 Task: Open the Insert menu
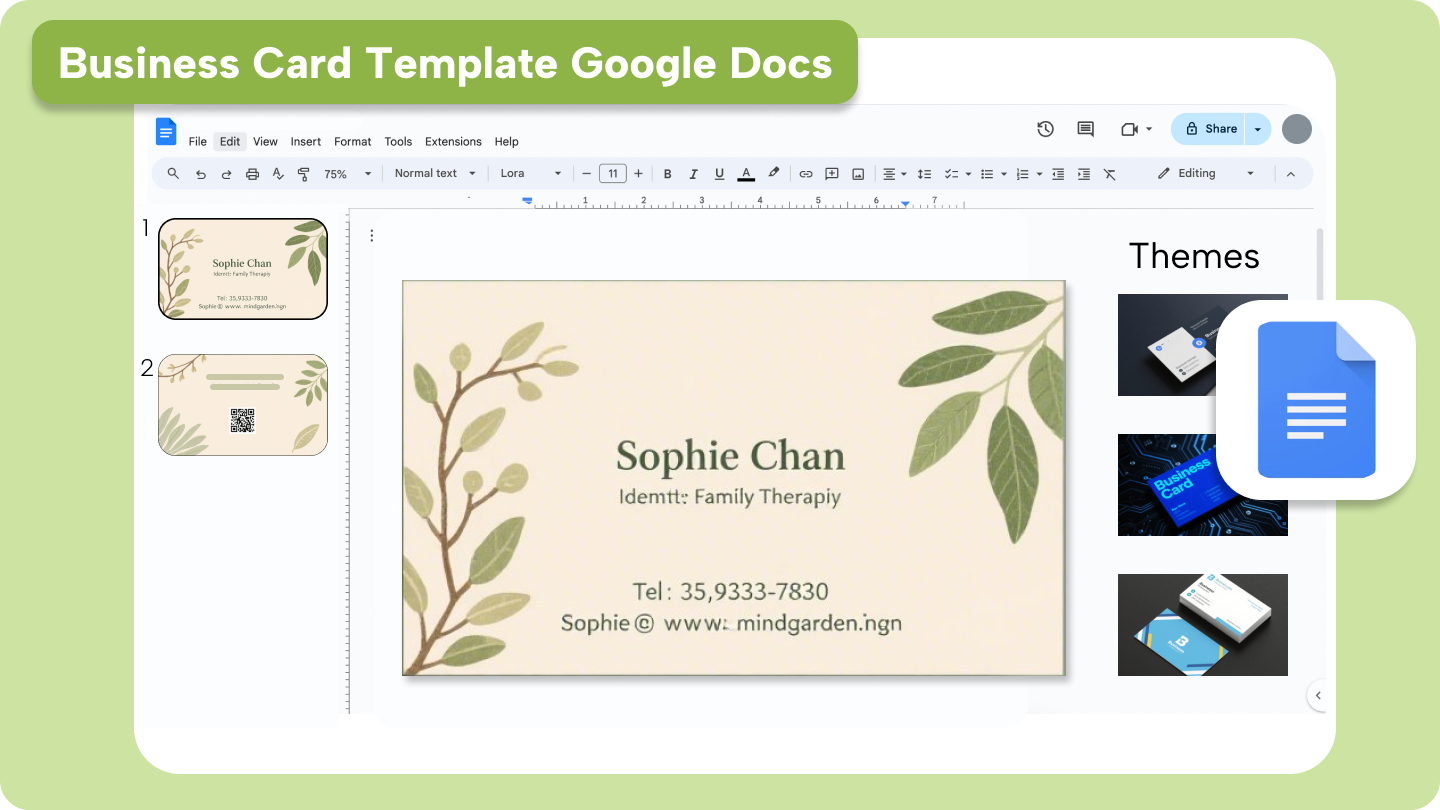coord(305,141)
